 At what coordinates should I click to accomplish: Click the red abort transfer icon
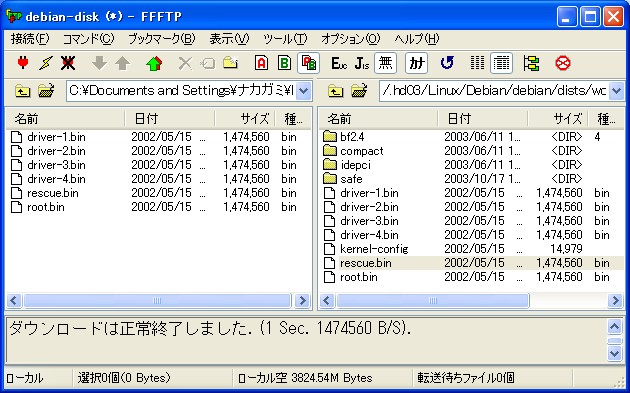click(x=562, y=63)
